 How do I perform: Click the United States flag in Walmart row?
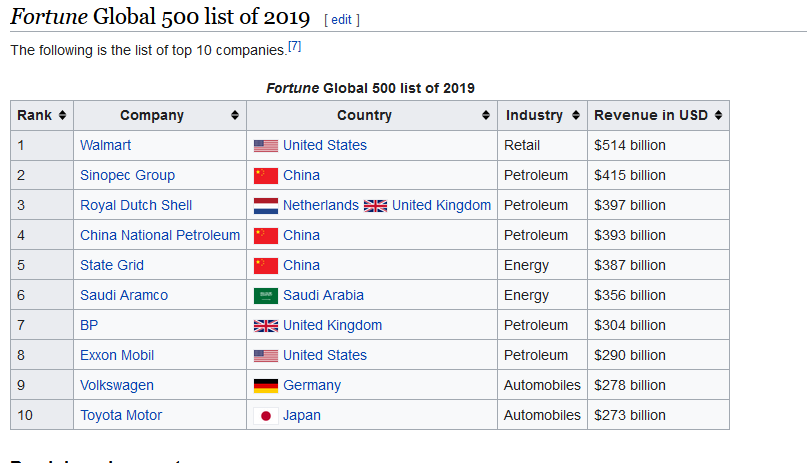pos(266,146)
